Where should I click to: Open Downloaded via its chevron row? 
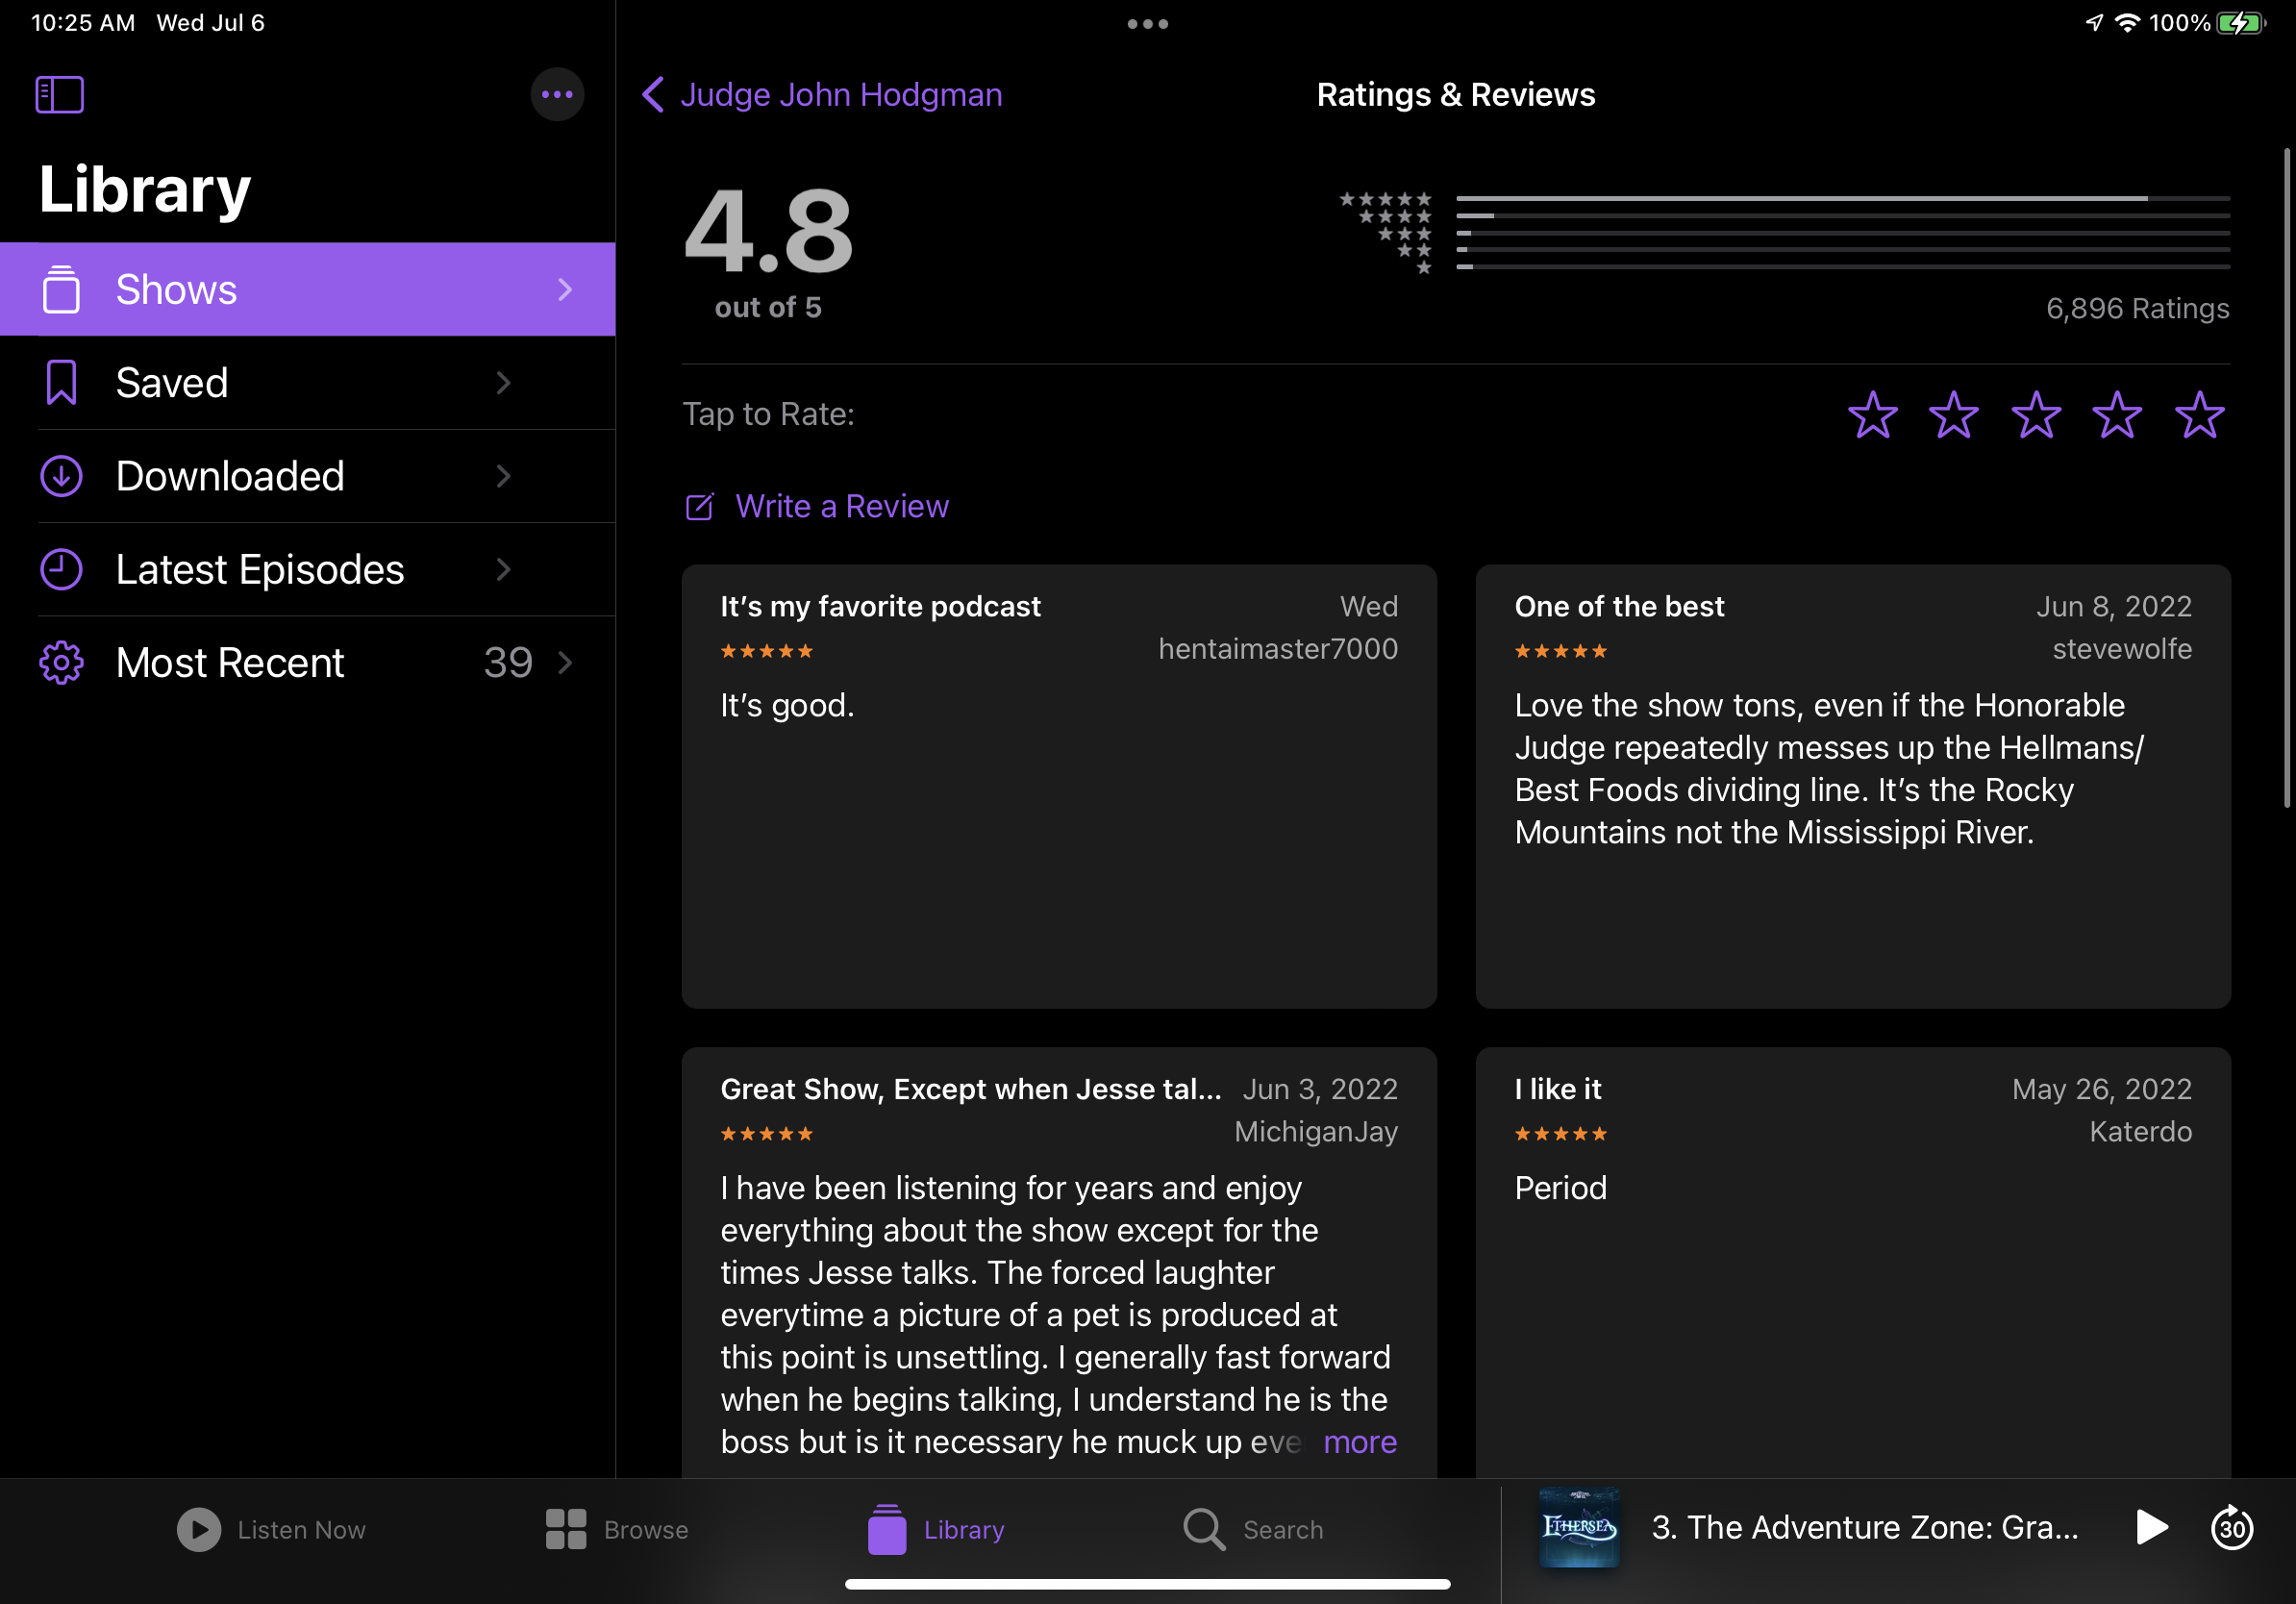pyautogui.click(x=503, y=476)
